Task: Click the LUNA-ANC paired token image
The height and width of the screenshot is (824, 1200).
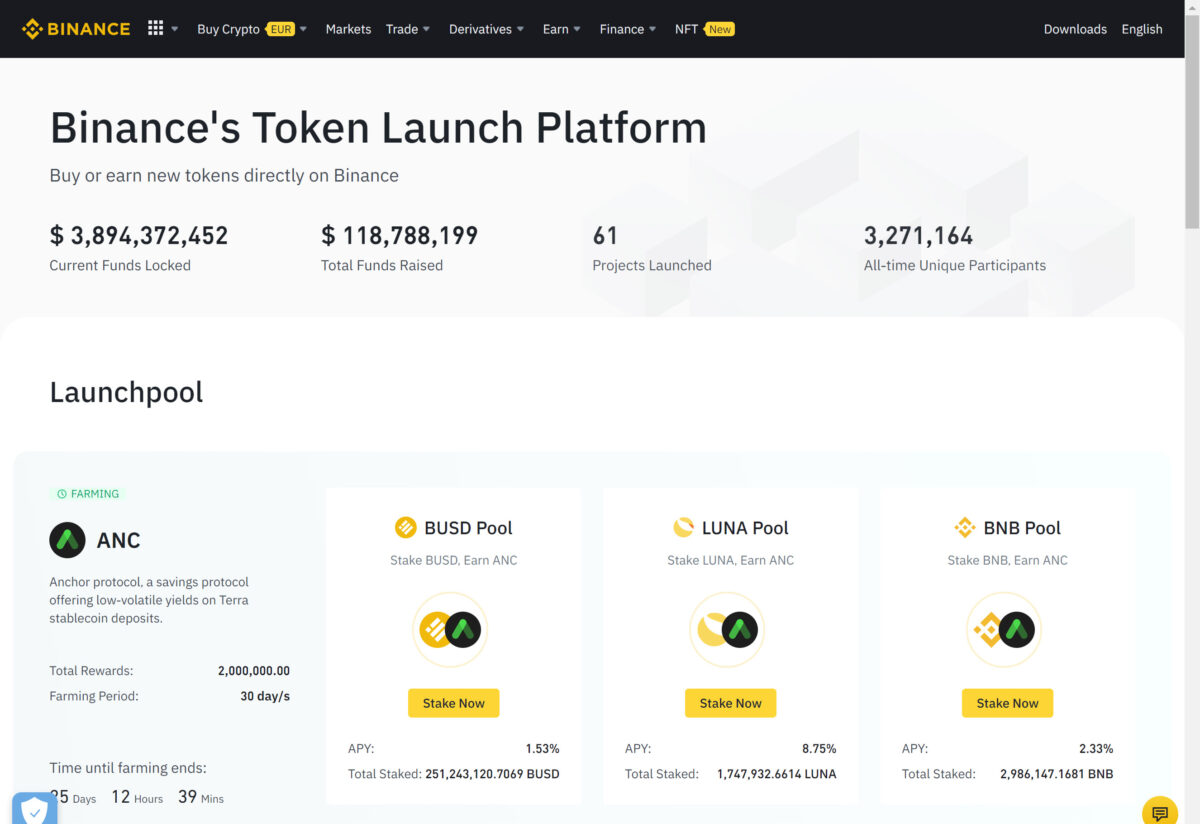Action: pos(727,630)
